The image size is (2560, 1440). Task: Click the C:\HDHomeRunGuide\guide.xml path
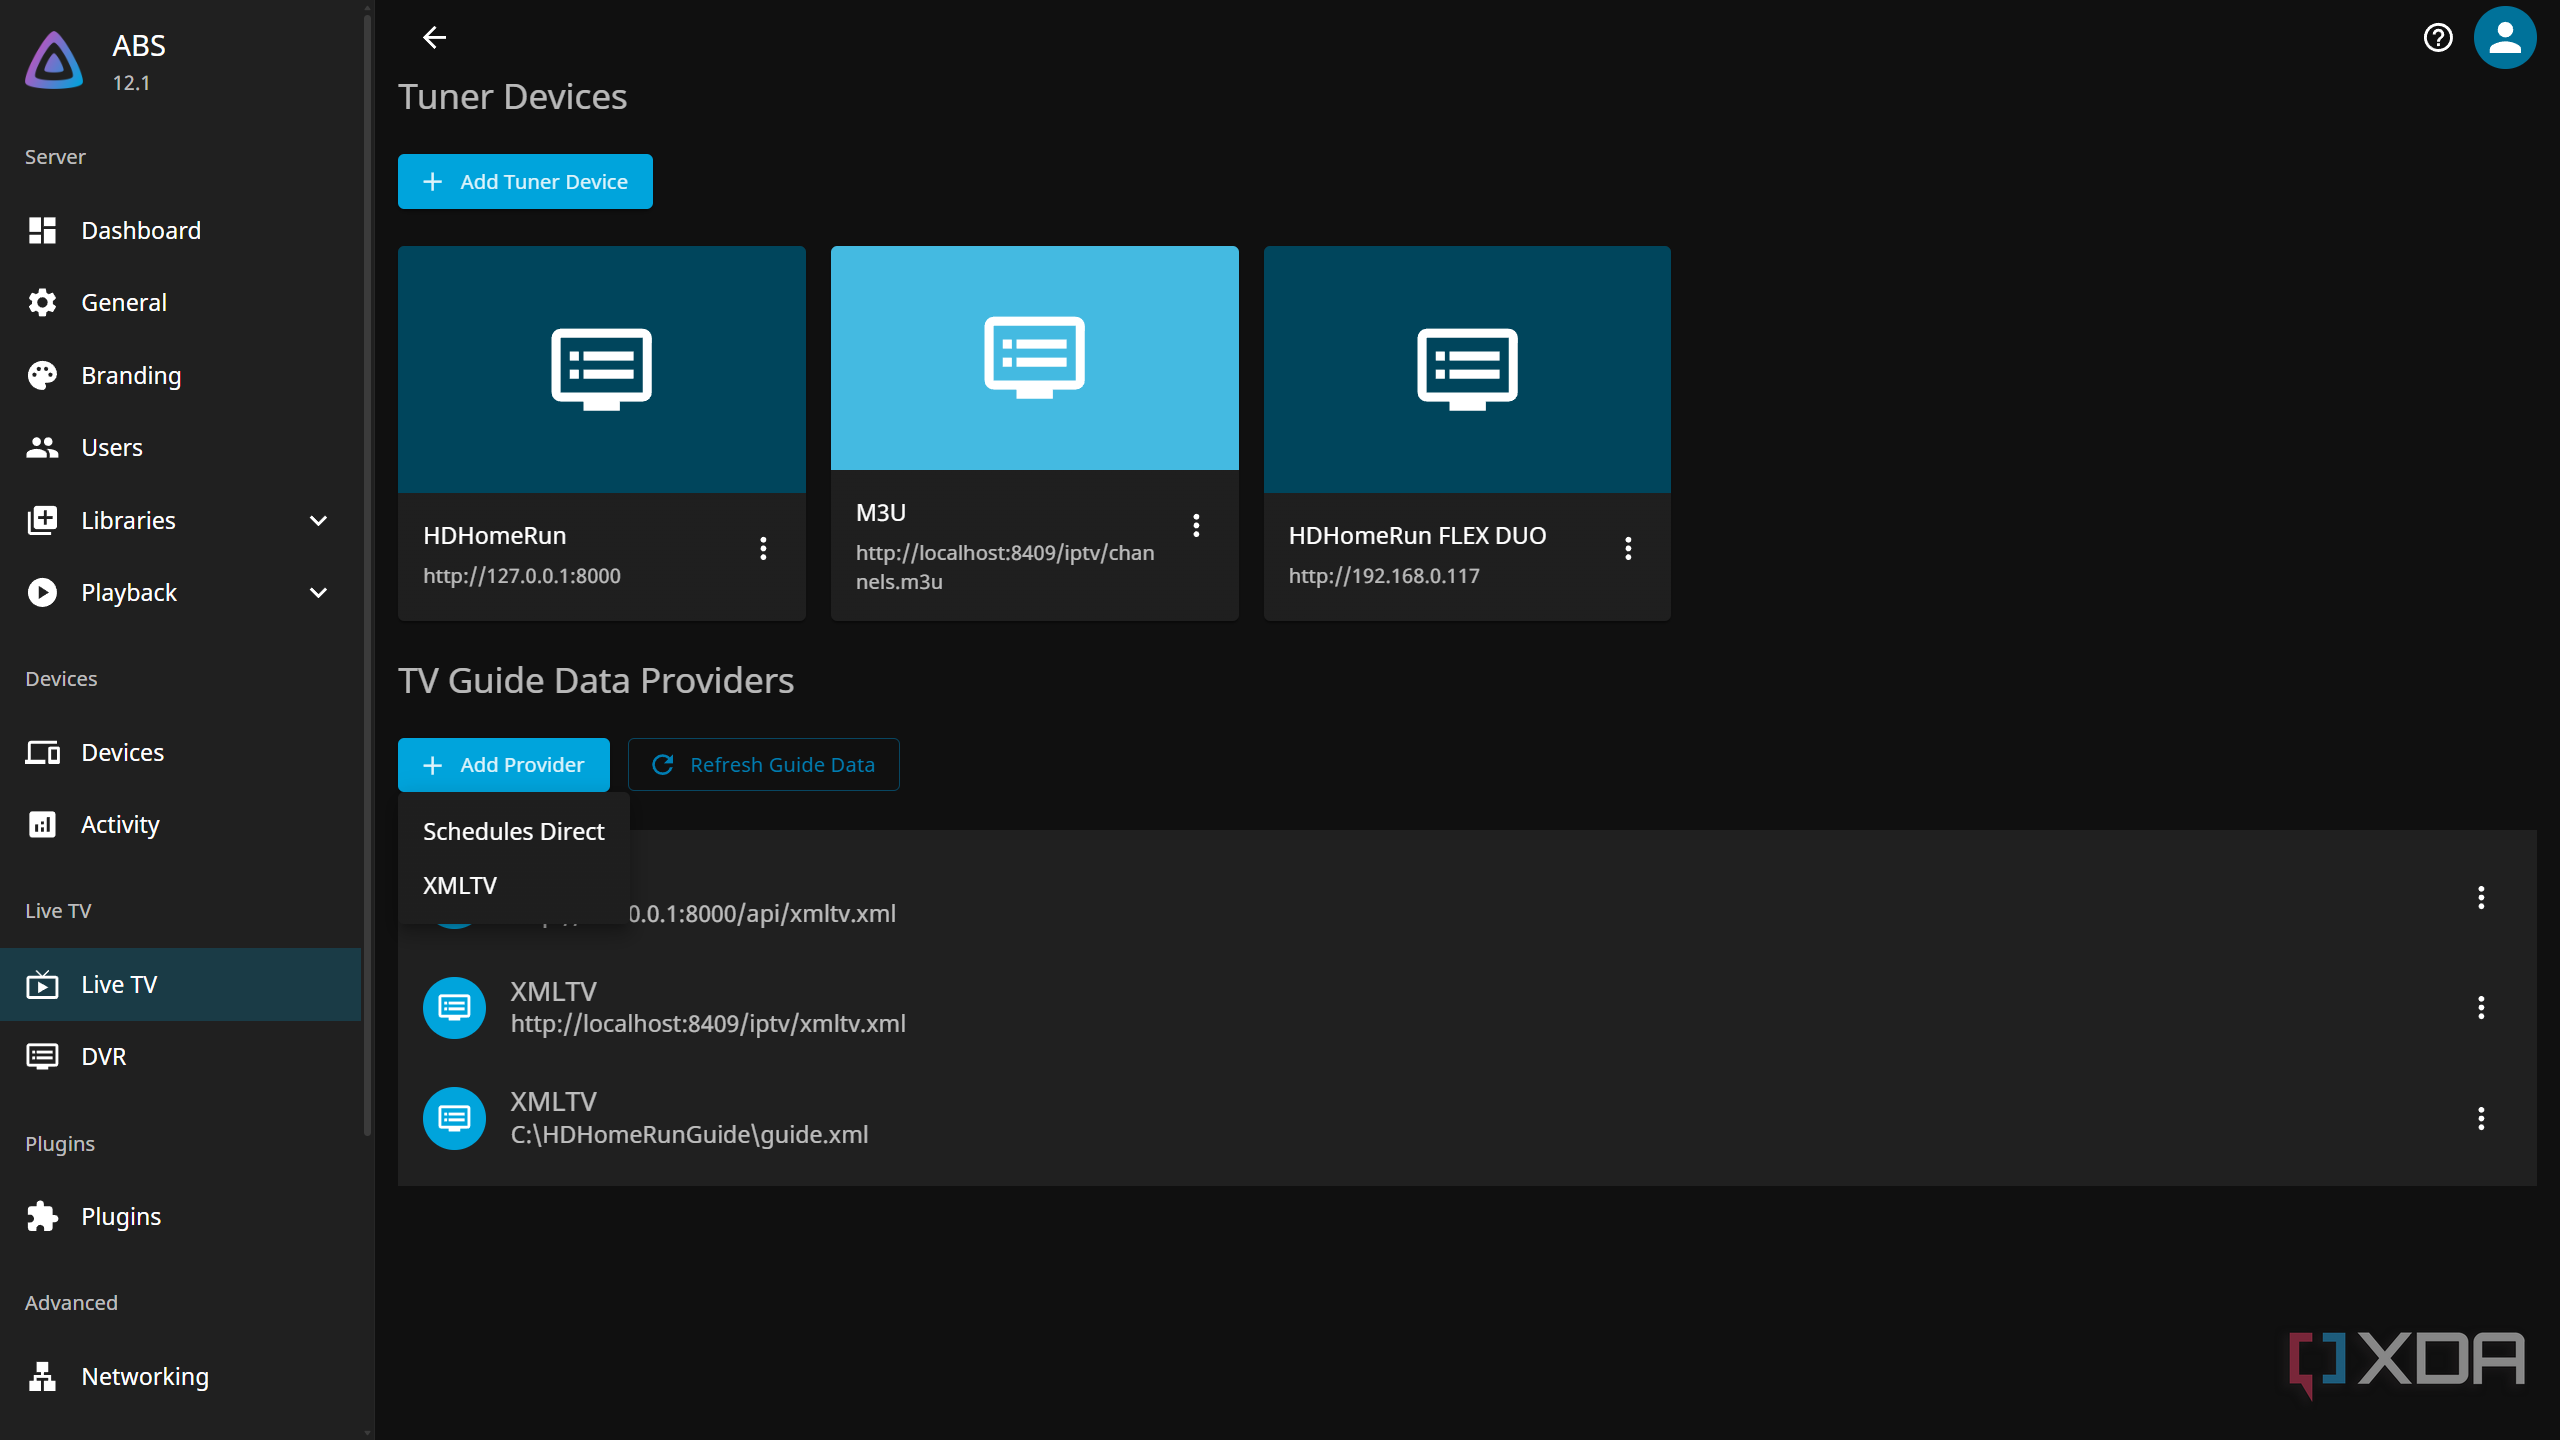tap(689, 1134)
